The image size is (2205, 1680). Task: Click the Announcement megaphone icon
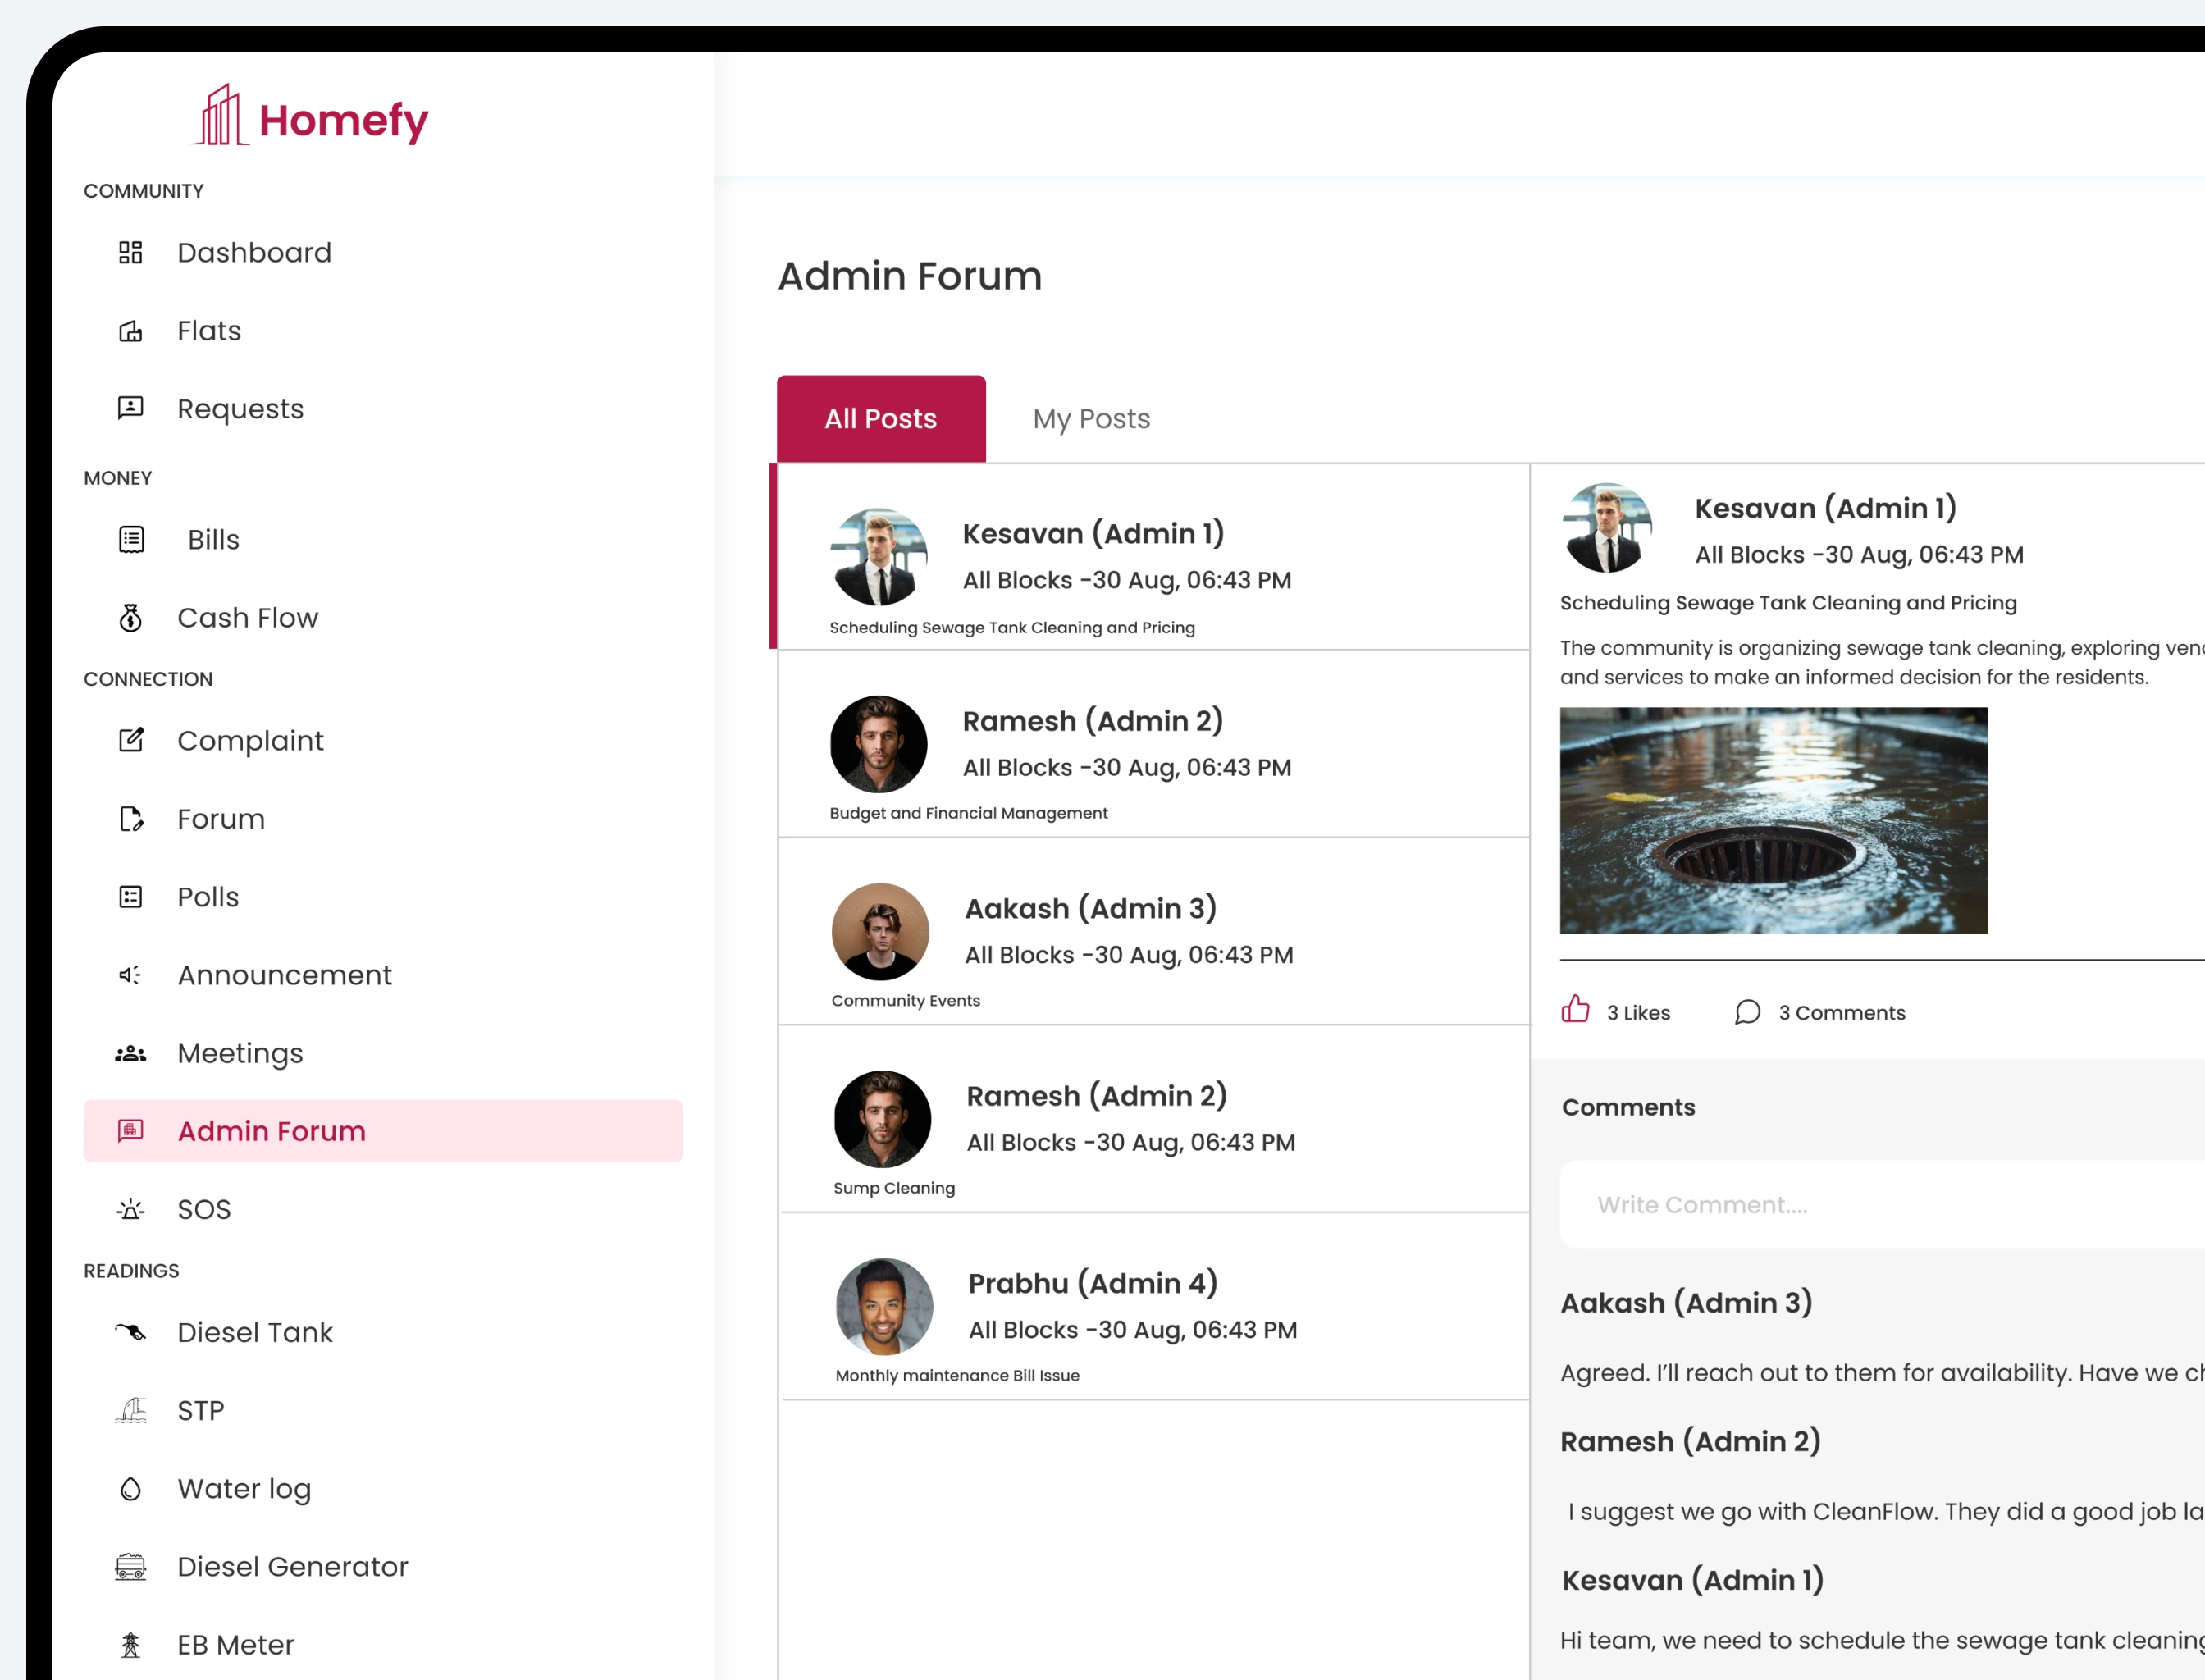[x=130, y=975]
